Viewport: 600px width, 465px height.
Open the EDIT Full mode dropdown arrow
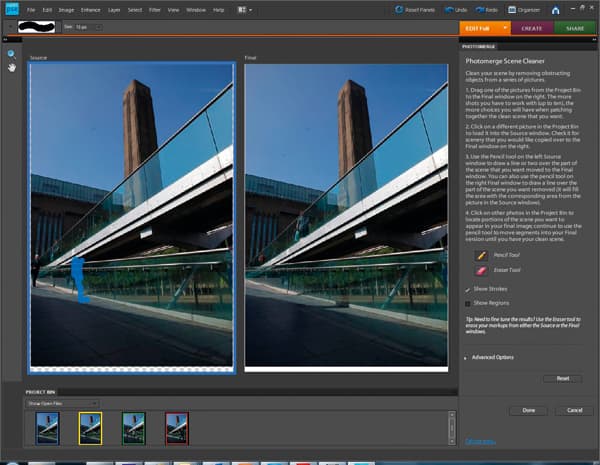[505, 28]
